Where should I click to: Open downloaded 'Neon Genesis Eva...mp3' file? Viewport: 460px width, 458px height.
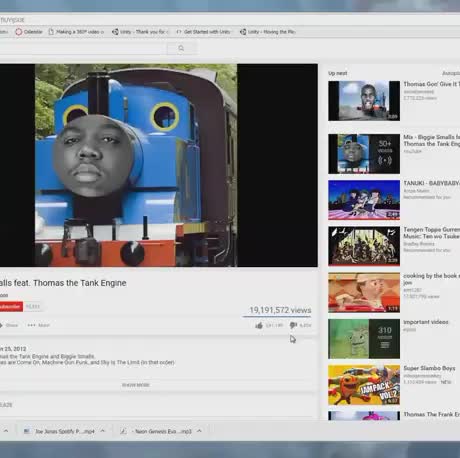(157, 431)
